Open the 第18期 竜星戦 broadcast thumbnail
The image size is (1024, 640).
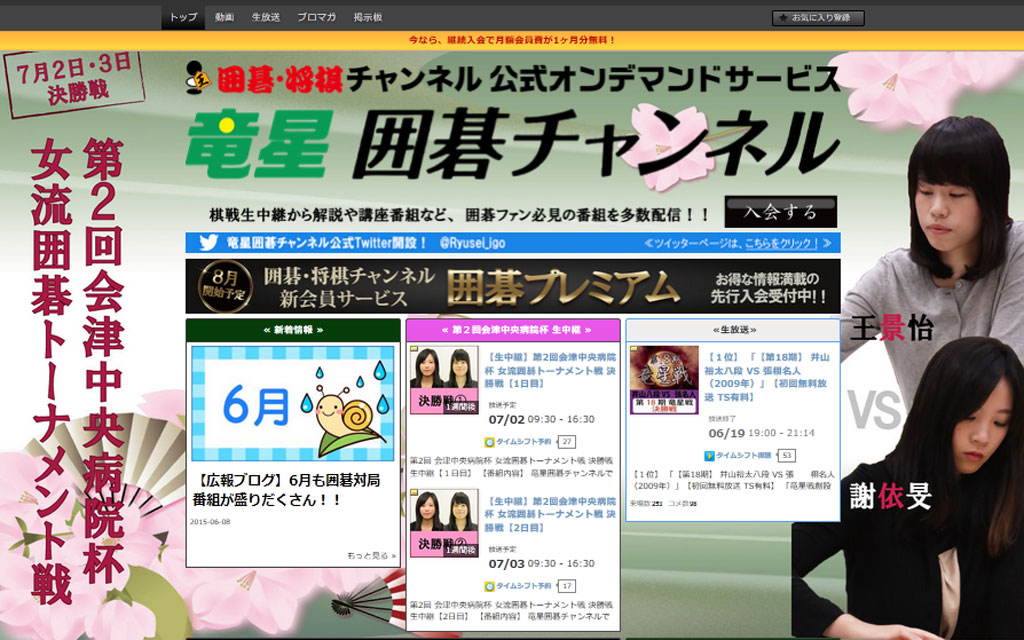(664, 380)
